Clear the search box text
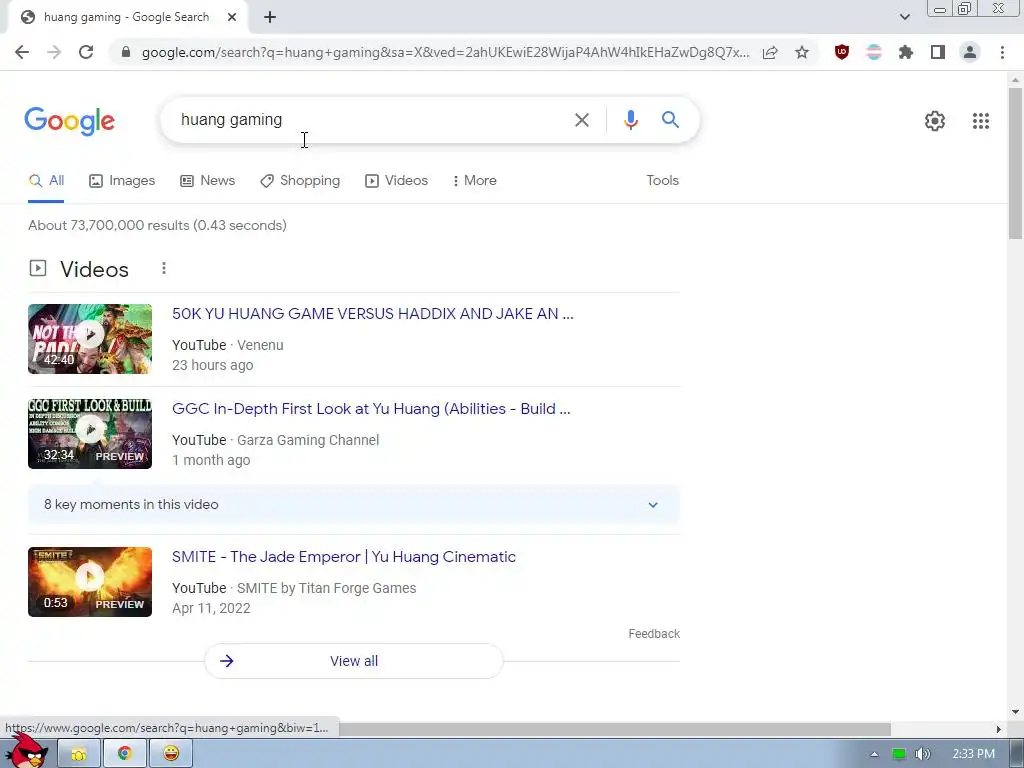The height and width of the screenshot is (768, 1024). coord(581,120)
